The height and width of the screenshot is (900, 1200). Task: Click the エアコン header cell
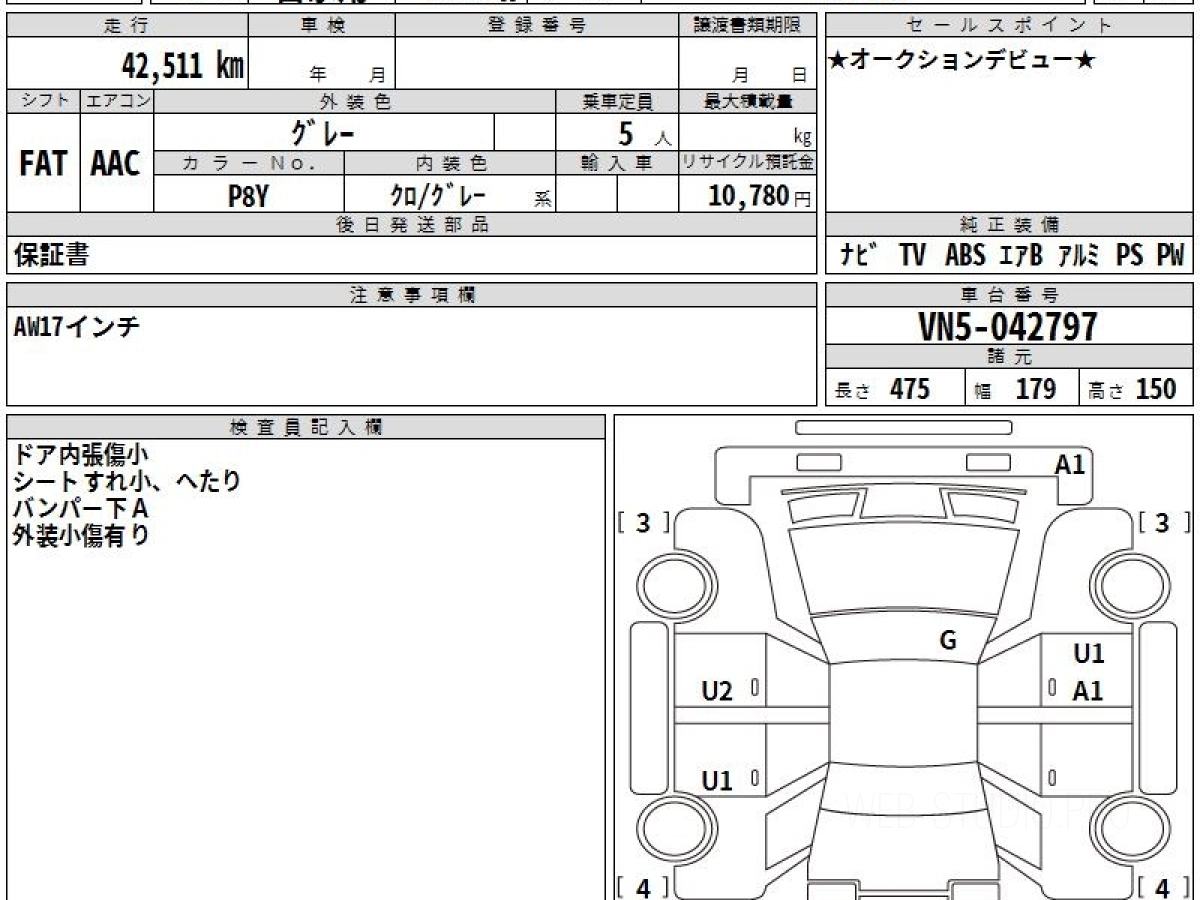117,101
